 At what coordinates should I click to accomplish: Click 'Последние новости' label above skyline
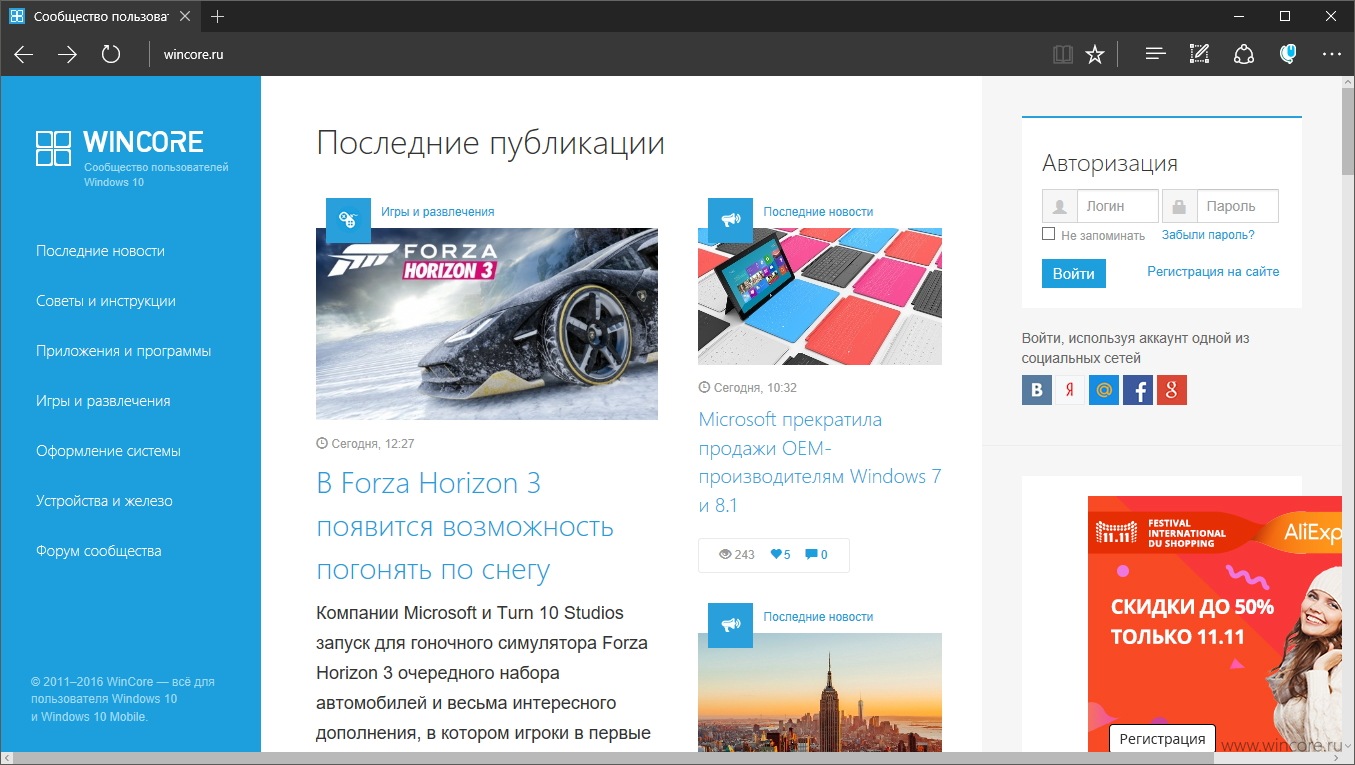tap(818, 616)
